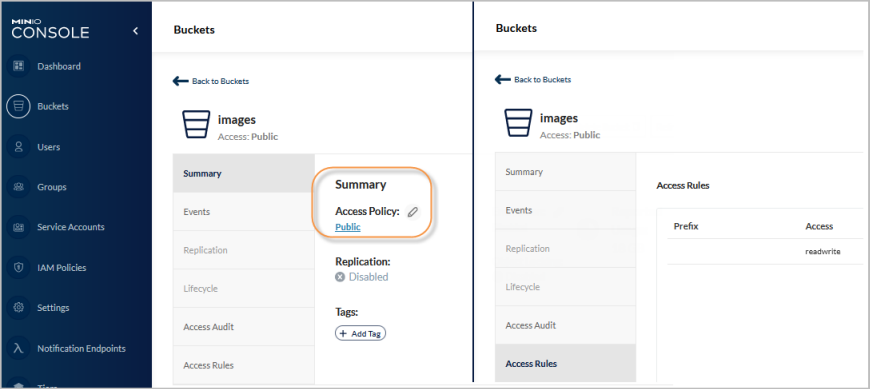
Task: Add a tag with Add Tag button
Action: pos(361,334)
